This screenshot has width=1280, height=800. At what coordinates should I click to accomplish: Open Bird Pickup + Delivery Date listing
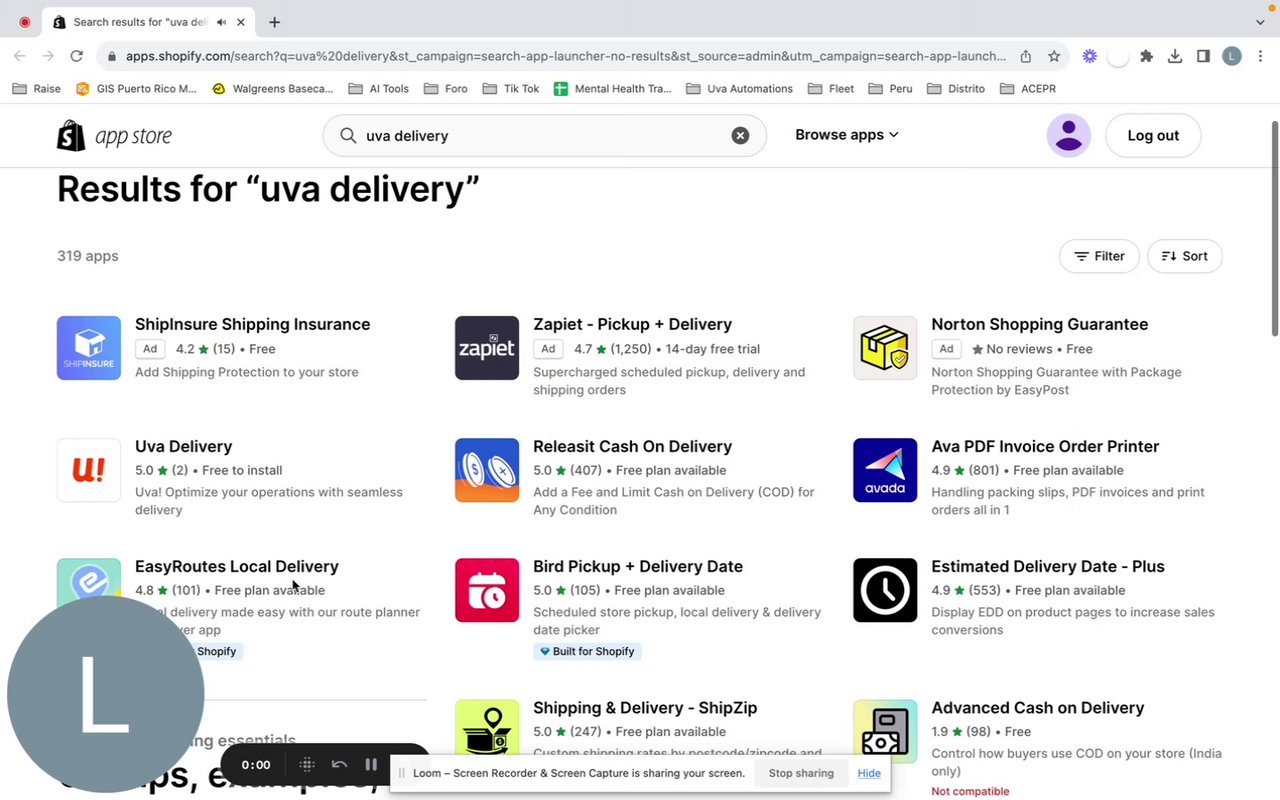tap(638, 566)
